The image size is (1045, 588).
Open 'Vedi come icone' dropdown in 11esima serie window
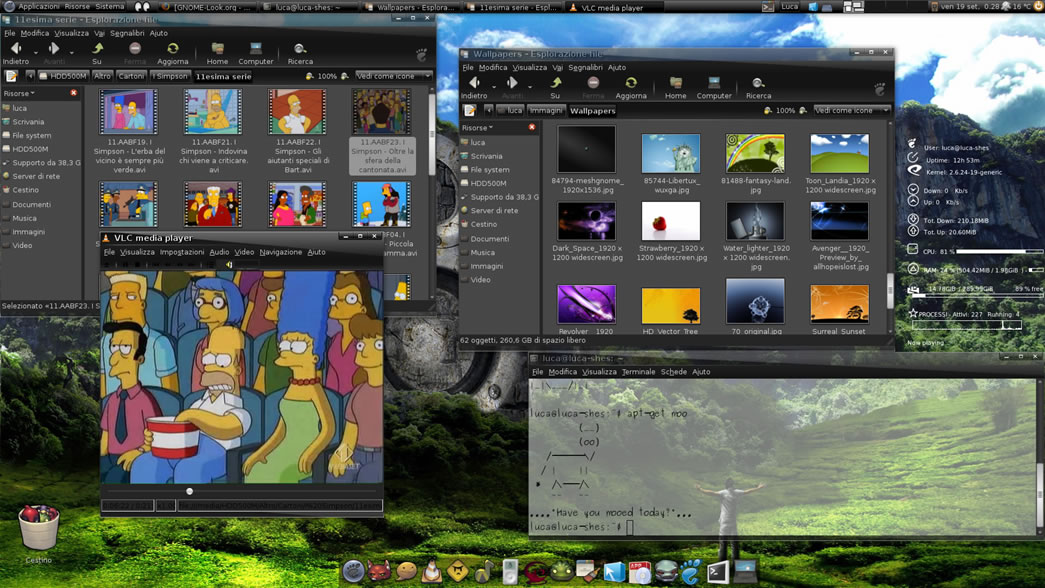(x=393, y=76)
